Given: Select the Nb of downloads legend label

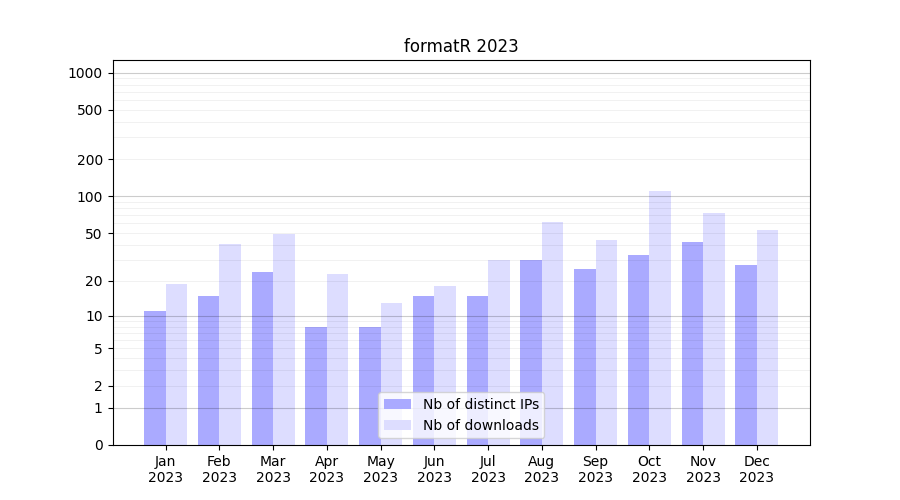Looking at the screenshot, I should [480, 425].
